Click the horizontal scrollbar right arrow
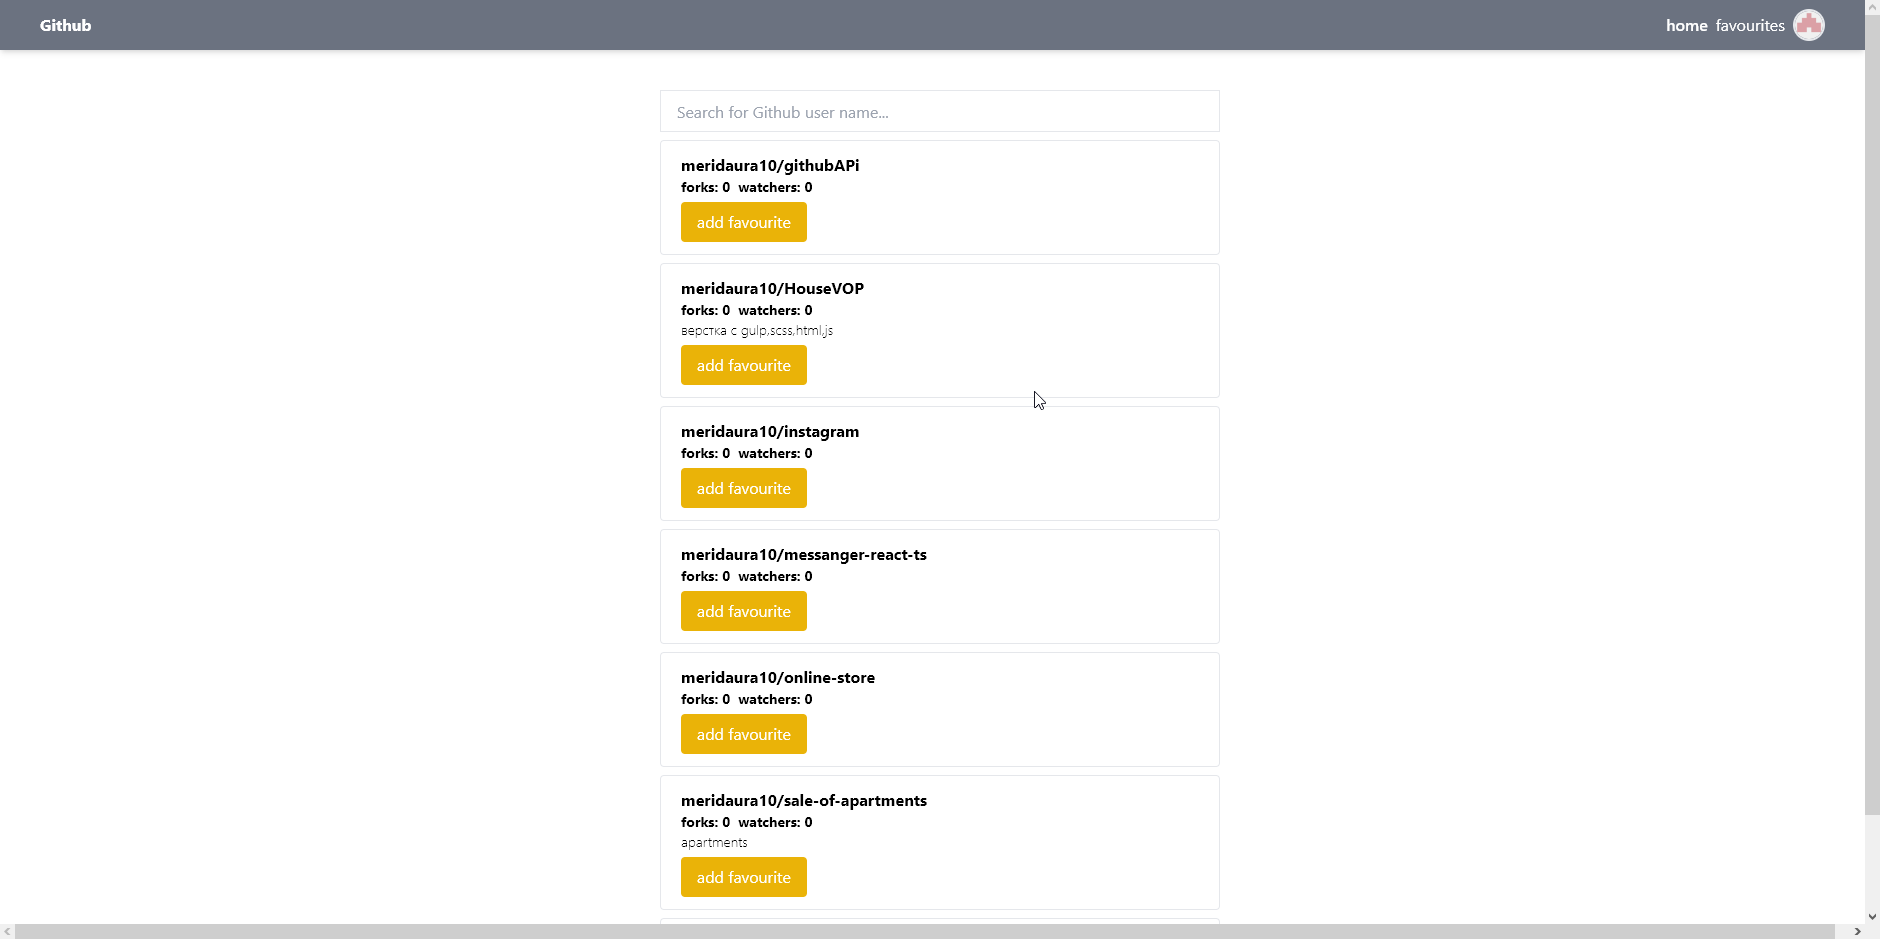Image resolution: width=1880 pixels, height=939 pixels. (x=1857, y=931)
